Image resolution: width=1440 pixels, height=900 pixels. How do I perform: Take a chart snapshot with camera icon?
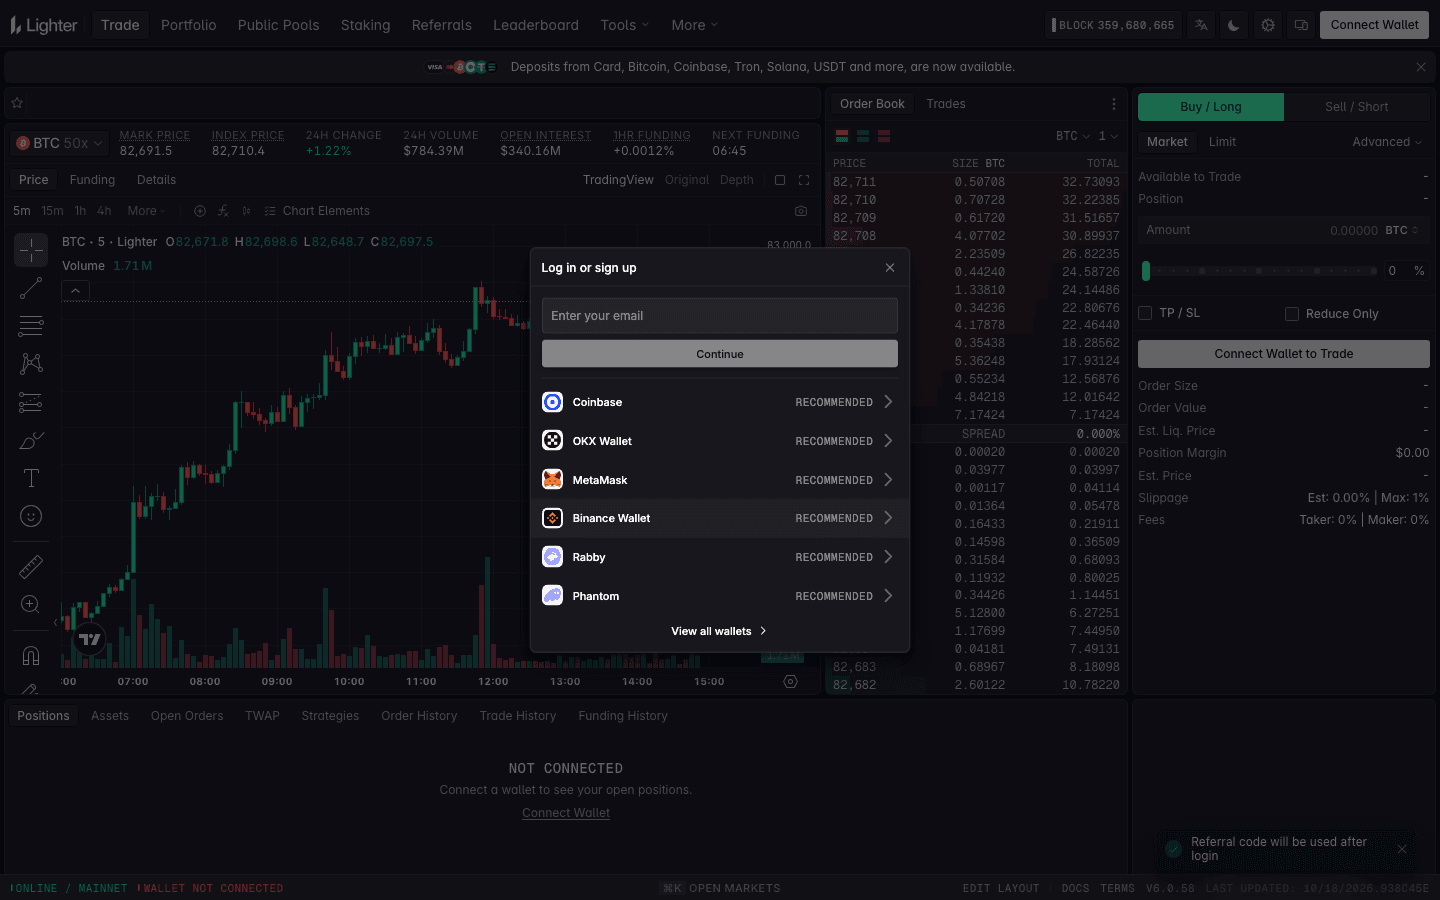coord(801,211)
